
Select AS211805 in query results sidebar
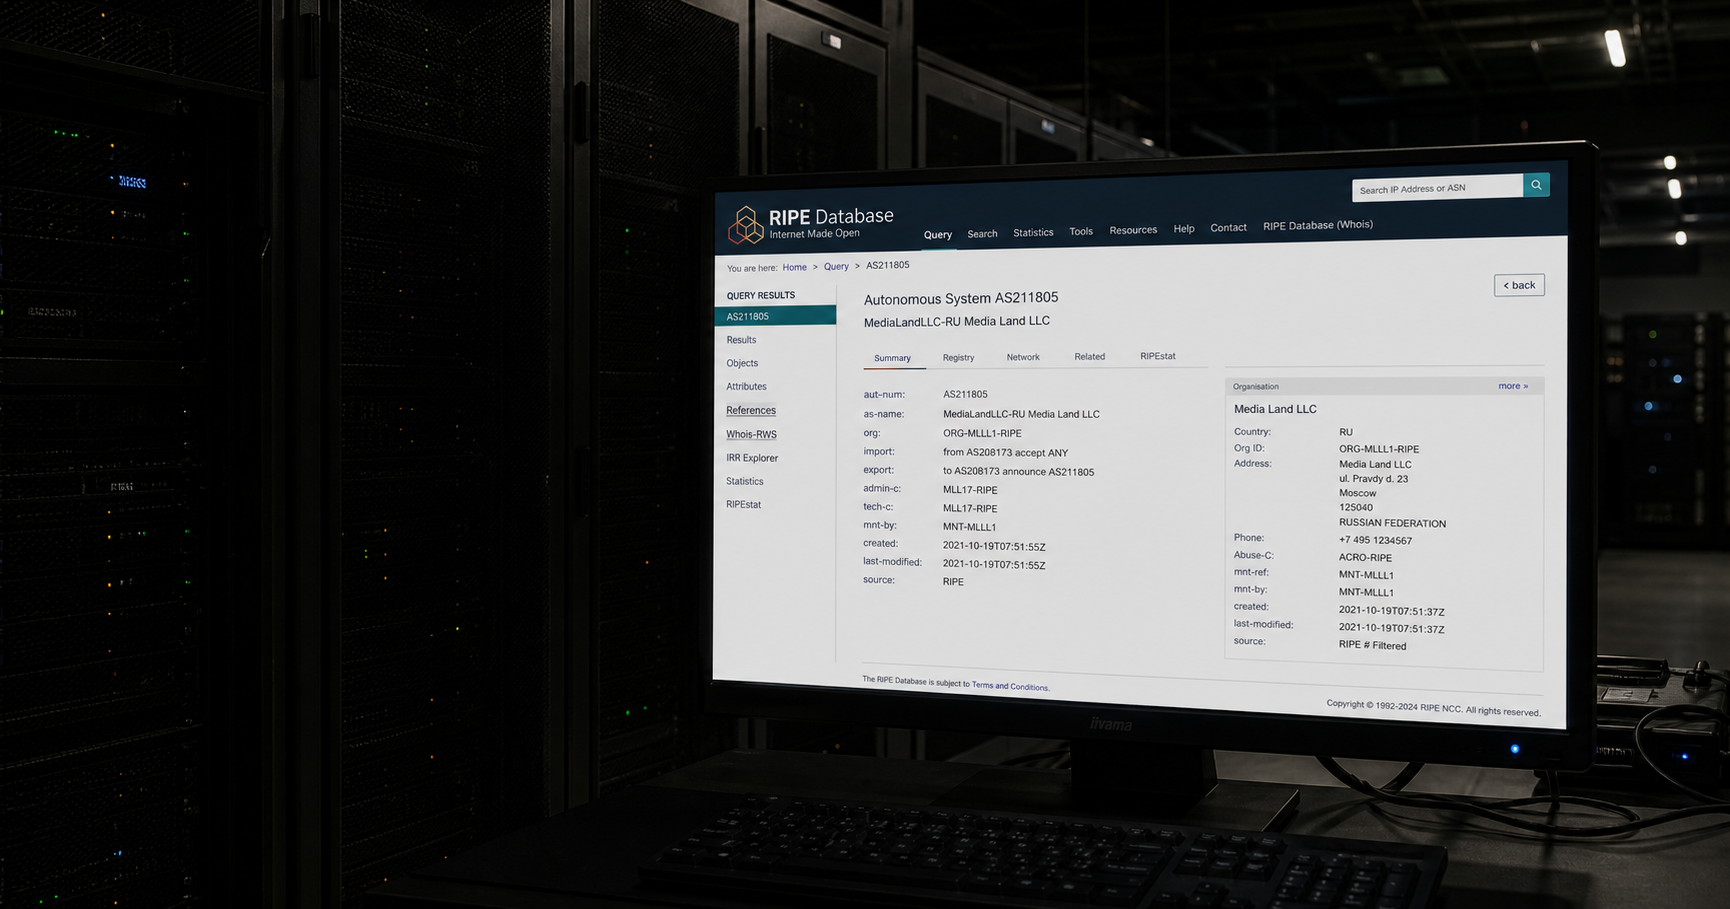pyautogui.click(x=775, y=316)
